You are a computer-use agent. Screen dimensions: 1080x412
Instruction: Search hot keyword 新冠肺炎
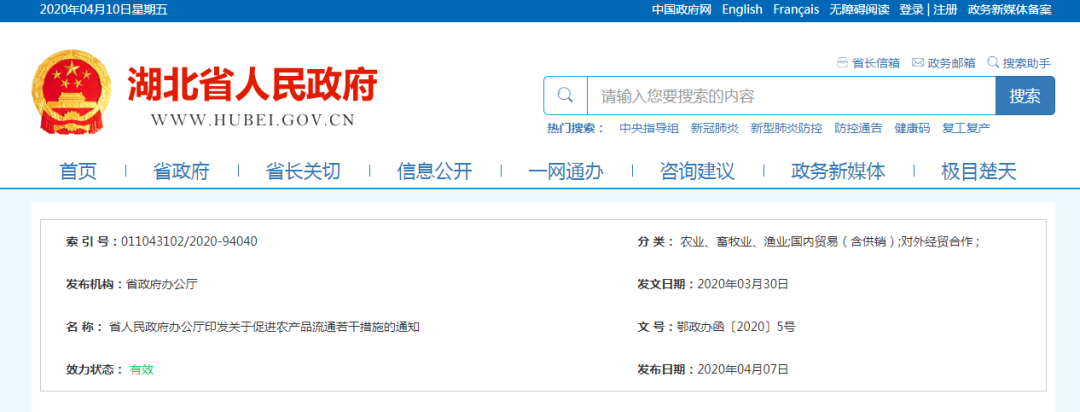(x=714, y=128)
